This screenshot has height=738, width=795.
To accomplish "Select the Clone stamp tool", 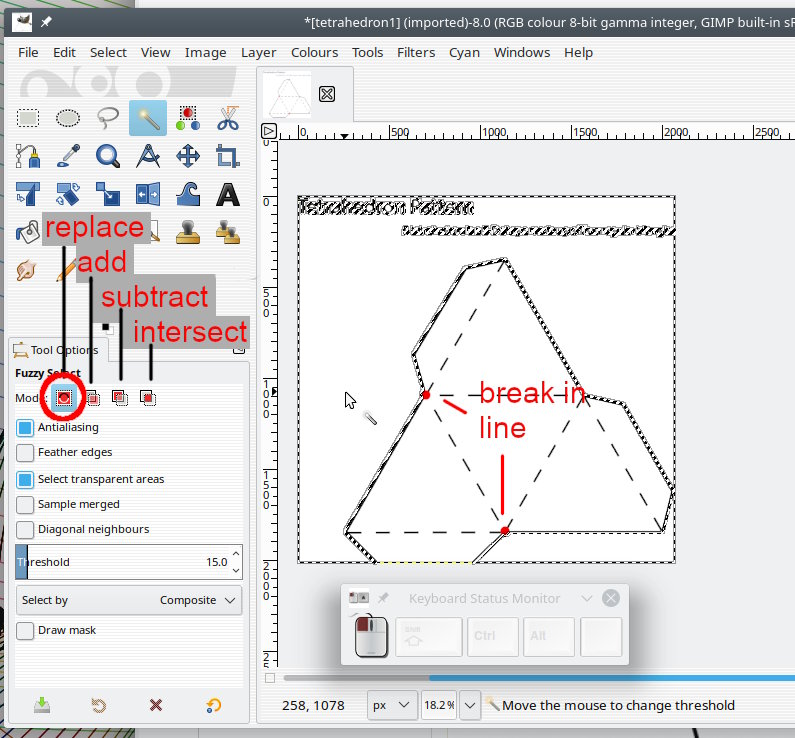I will (x=188, y=232).
